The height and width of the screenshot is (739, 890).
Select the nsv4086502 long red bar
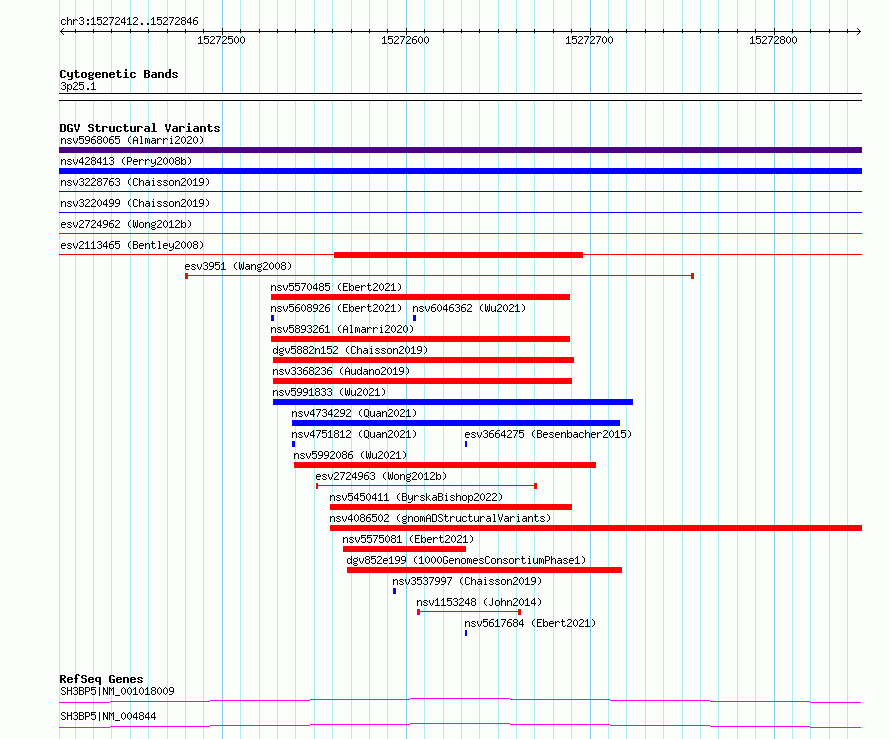[595, 528]
